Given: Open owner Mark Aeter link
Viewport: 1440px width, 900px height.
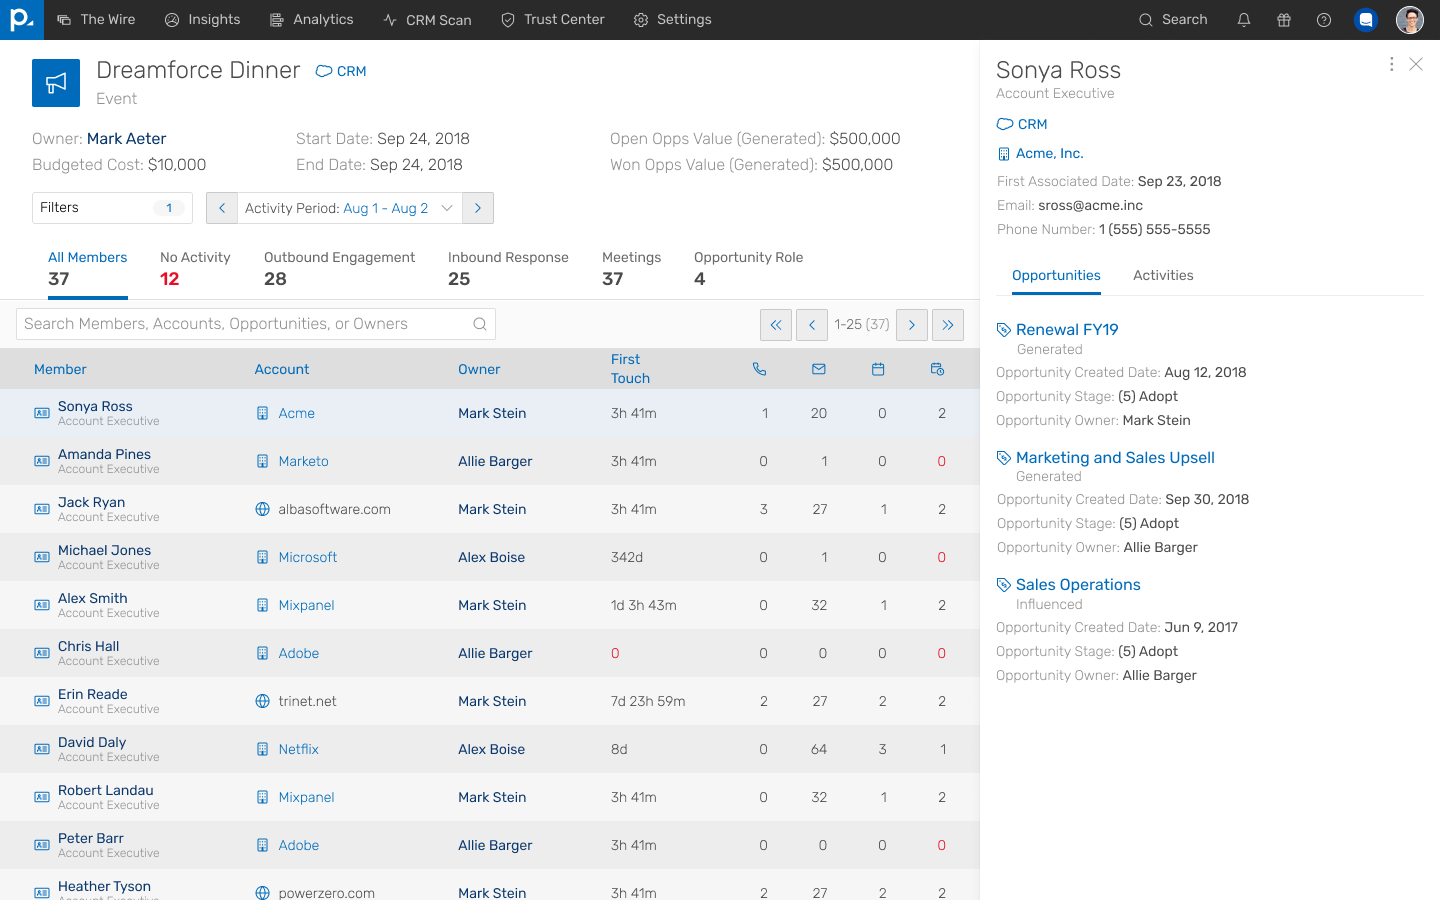Looking at the screenshot, I should click(x=127, y=139).
